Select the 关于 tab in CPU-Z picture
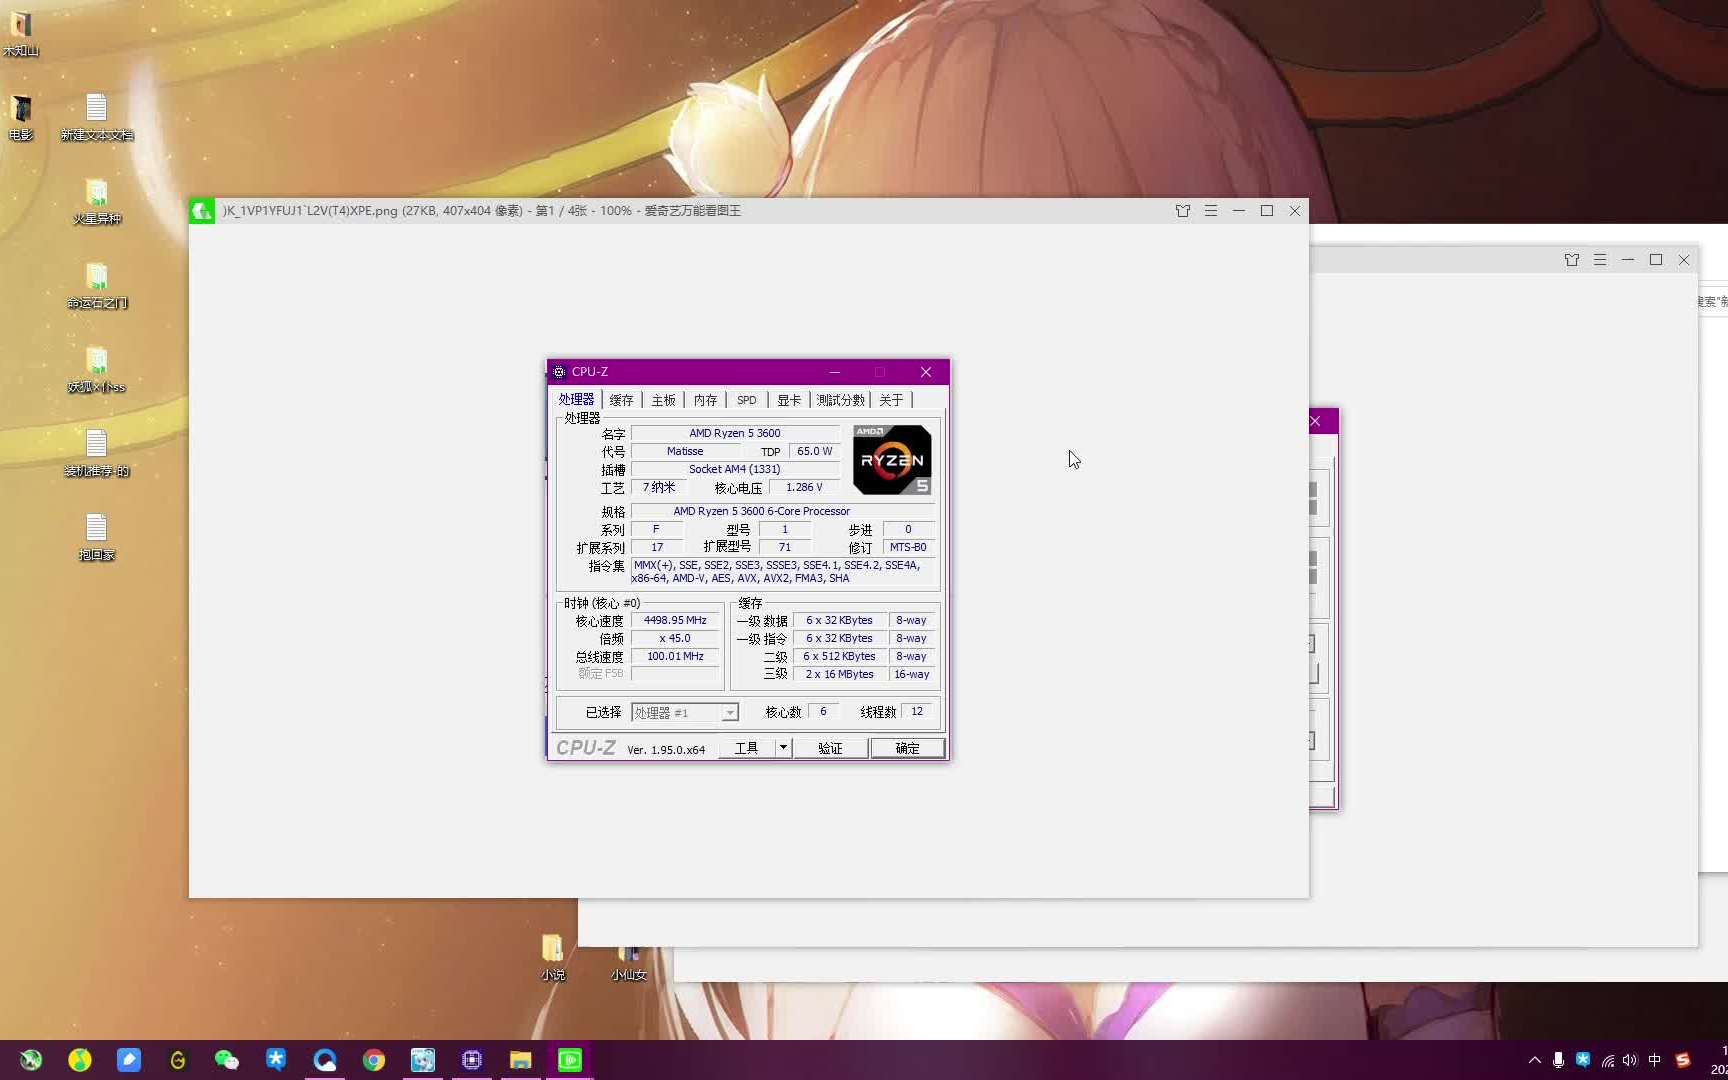 (891, 400)
